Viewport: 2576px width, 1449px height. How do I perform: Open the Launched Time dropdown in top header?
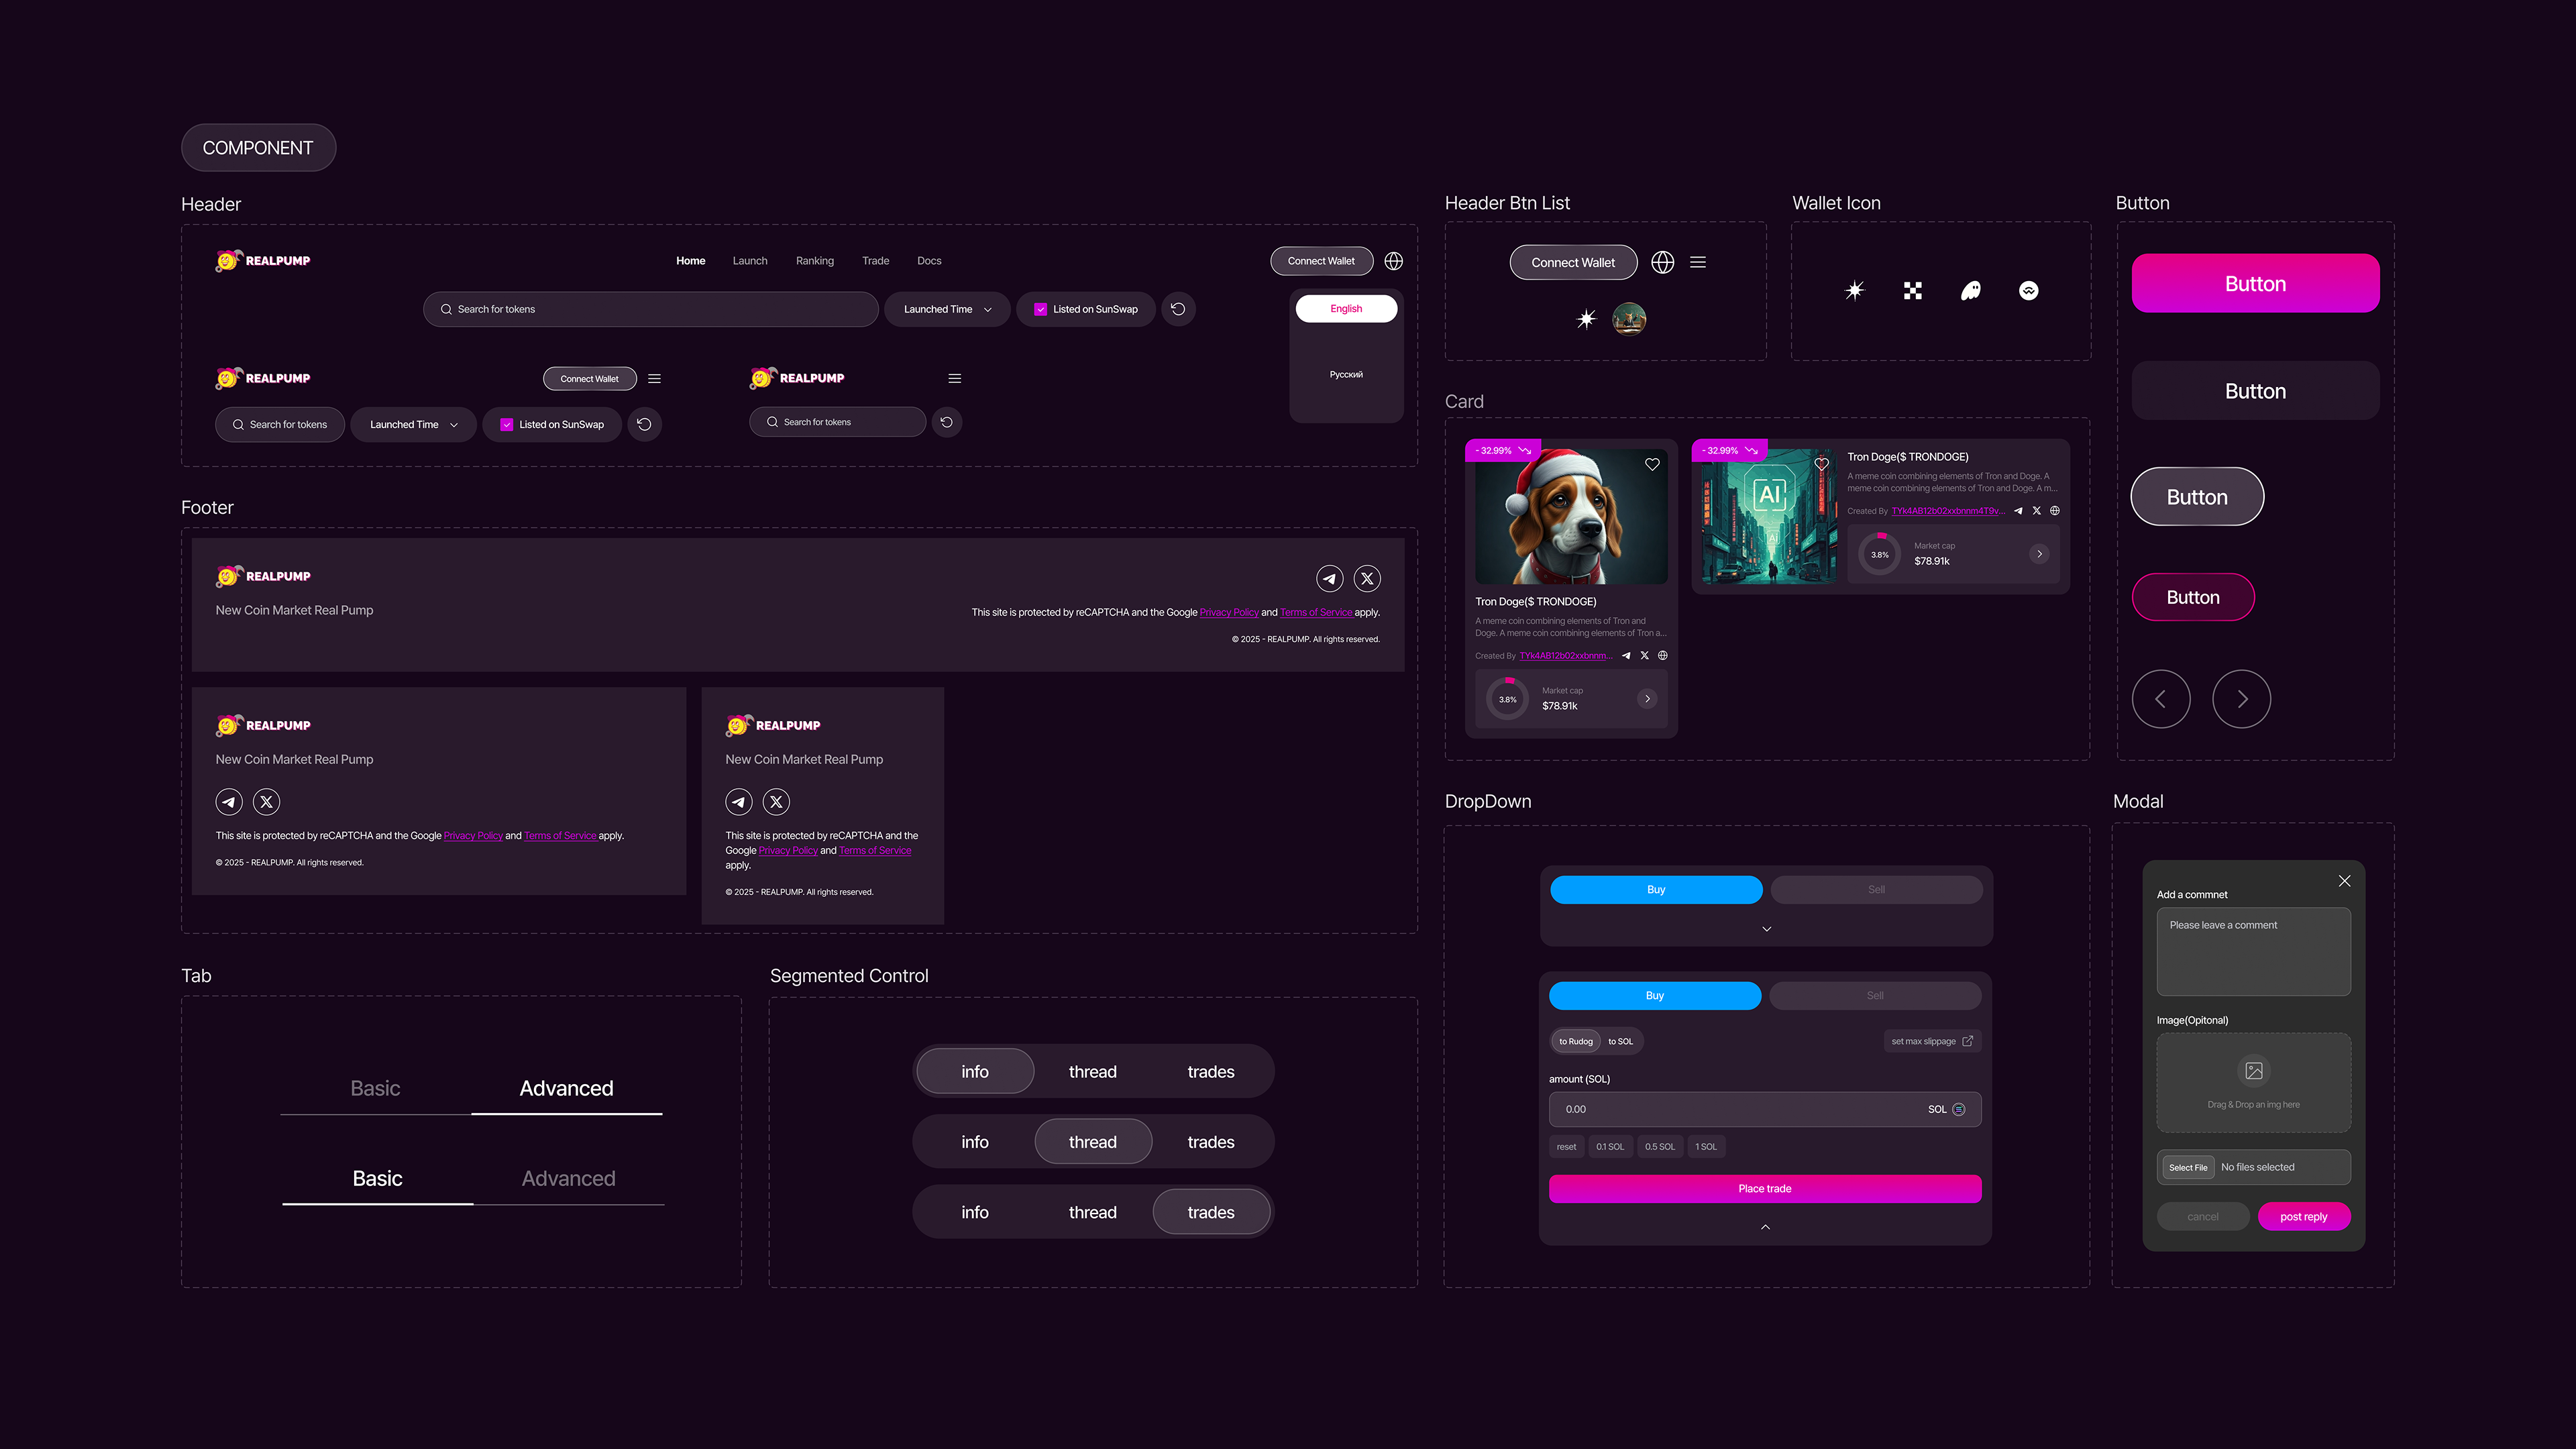pyautogui.click(x=946, y=309)
